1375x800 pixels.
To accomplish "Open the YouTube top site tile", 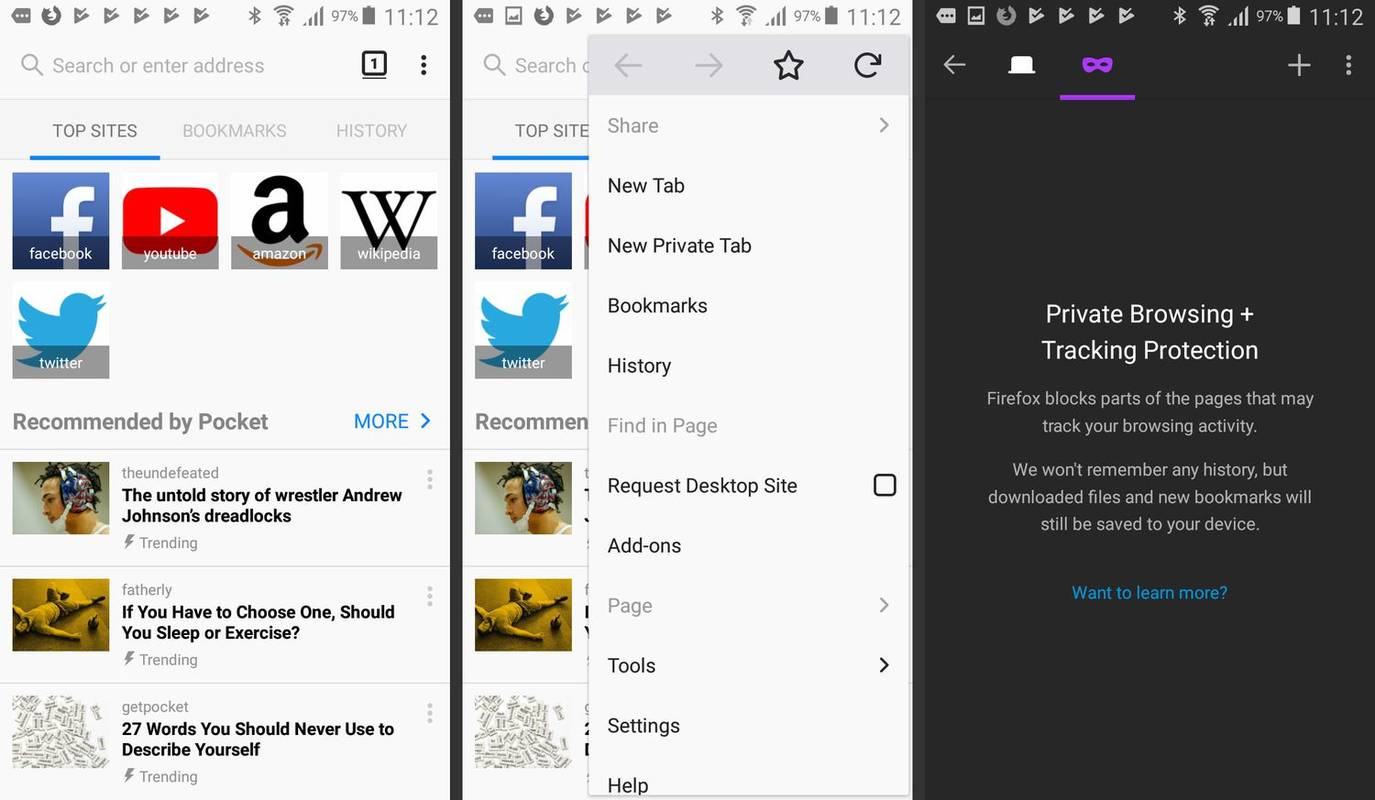I will [170, 221].
